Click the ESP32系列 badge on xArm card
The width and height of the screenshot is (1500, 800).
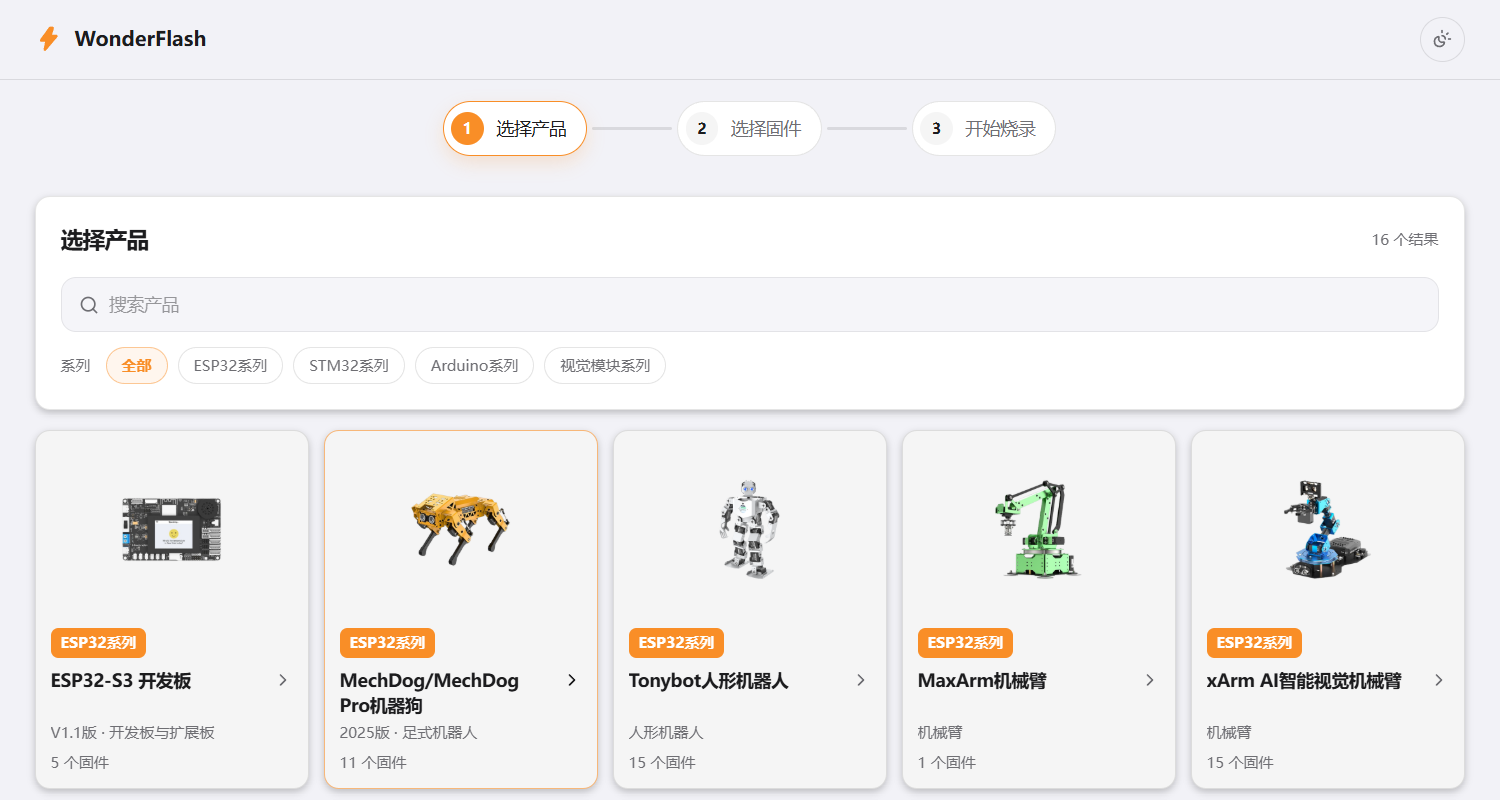pos(1254,643)
